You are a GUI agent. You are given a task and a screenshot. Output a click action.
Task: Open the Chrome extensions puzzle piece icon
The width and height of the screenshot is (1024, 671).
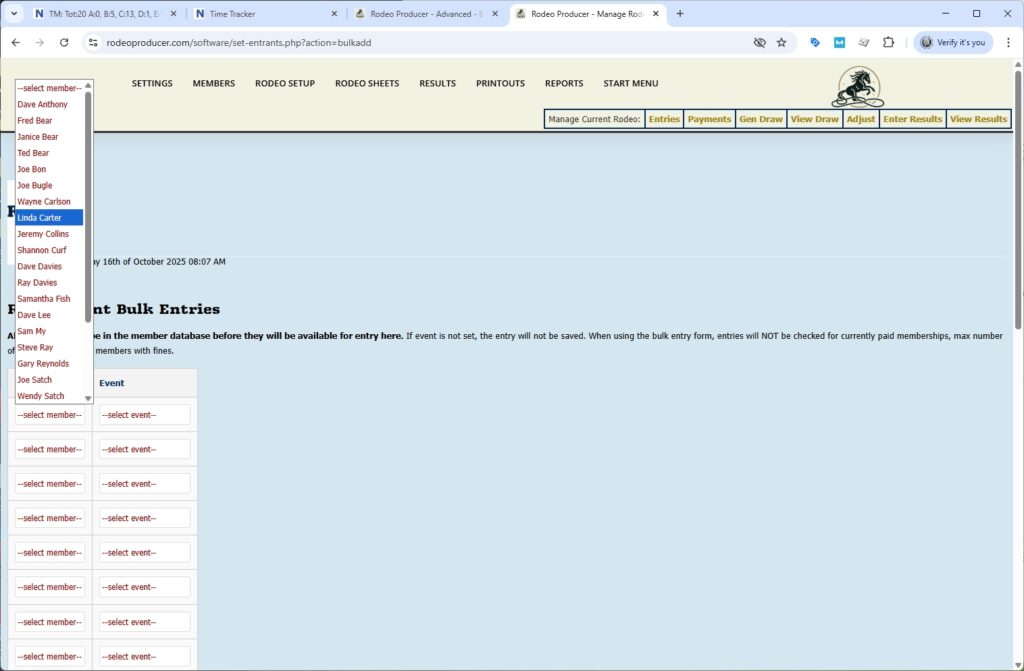tap(887, 42)
